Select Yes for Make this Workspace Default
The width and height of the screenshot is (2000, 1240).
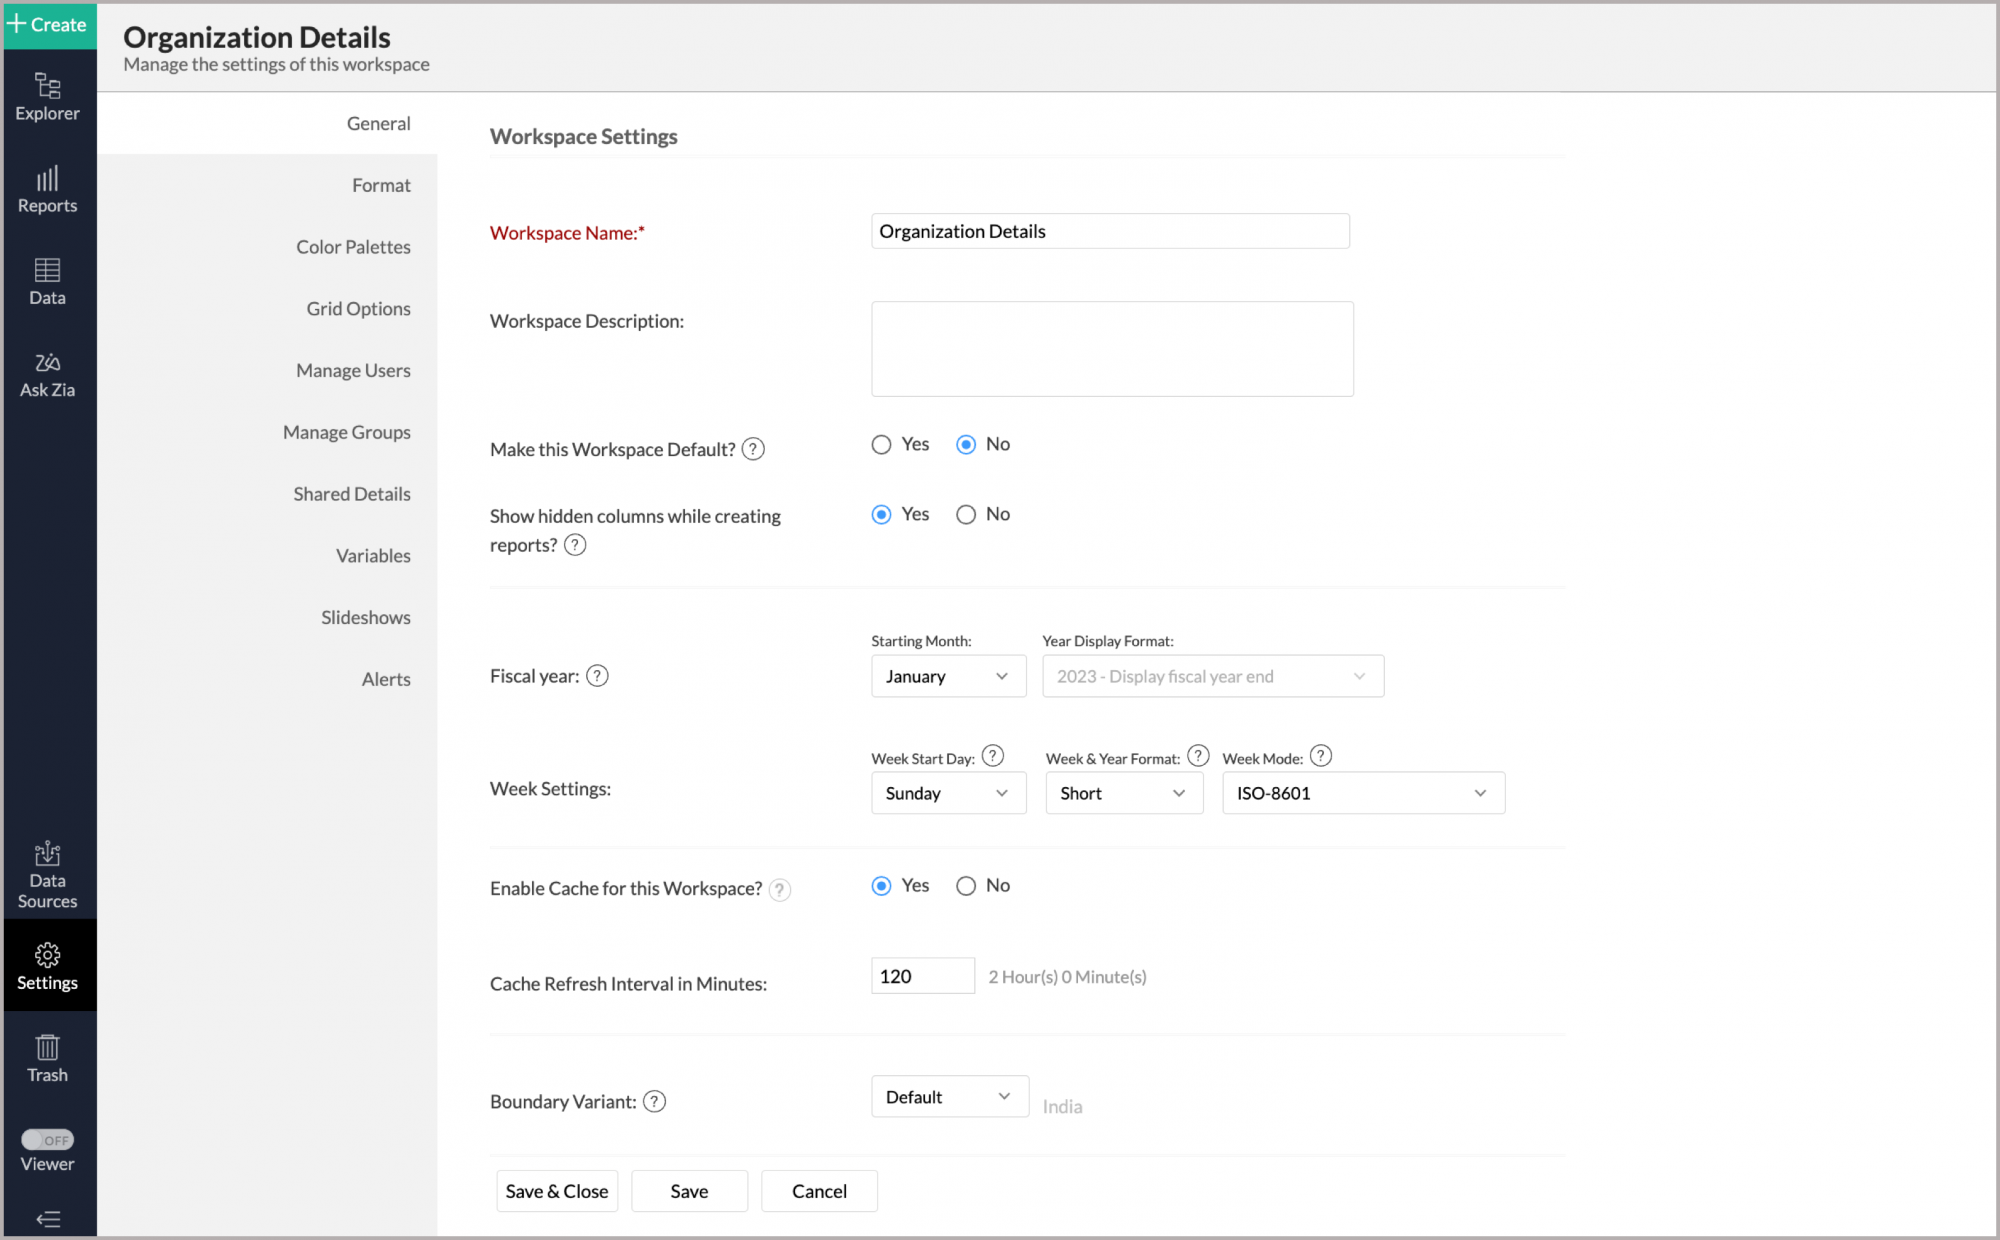[x=881, y=444]
